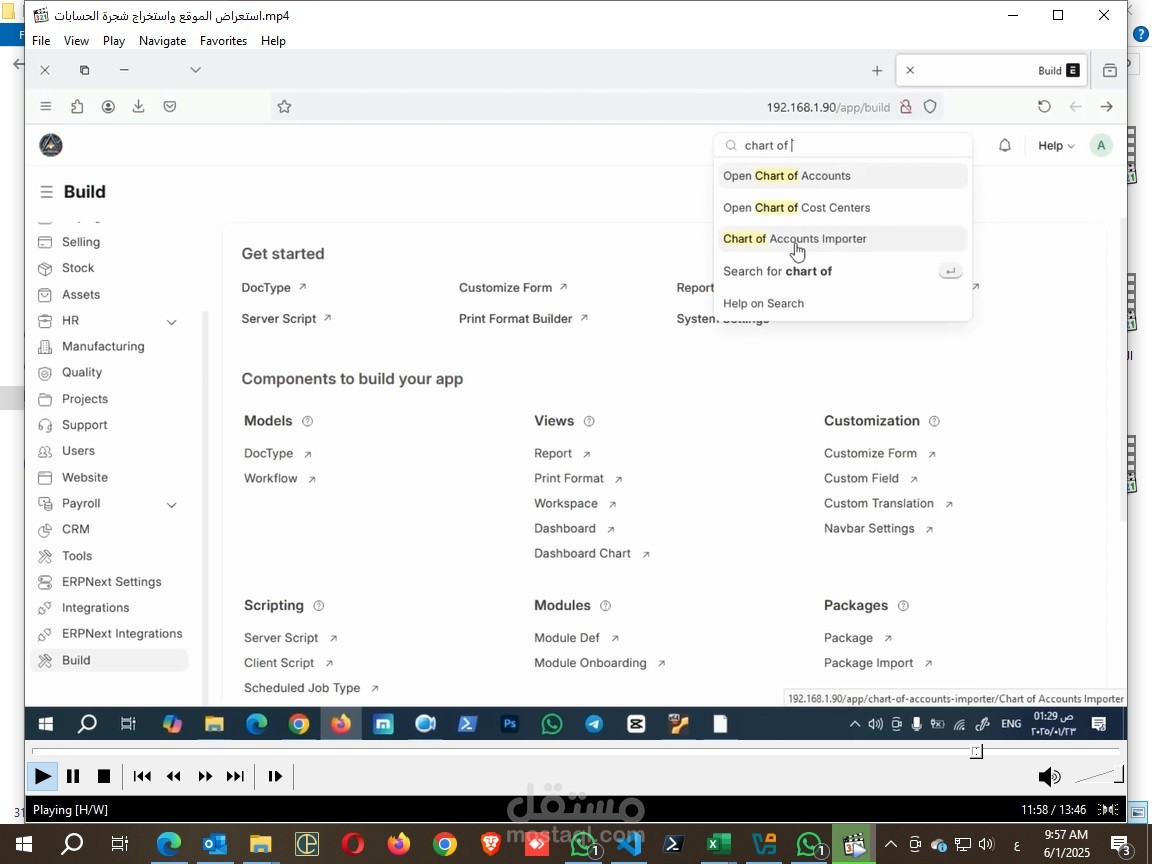Open Customize Form under Get started
This screenshot has height=864, width=1152.
(x=513, y=287)
